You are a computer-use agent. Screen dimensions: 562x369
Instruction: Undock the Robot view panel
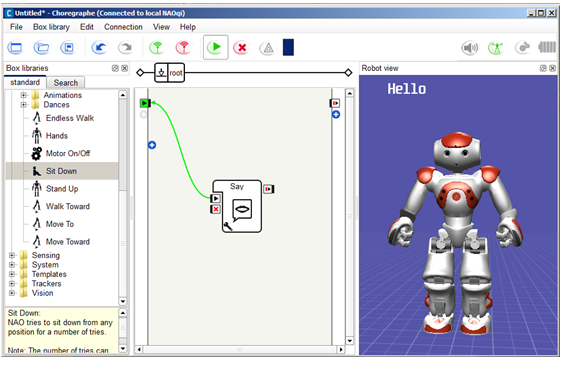pyautogui.click(x=543, y=68)
